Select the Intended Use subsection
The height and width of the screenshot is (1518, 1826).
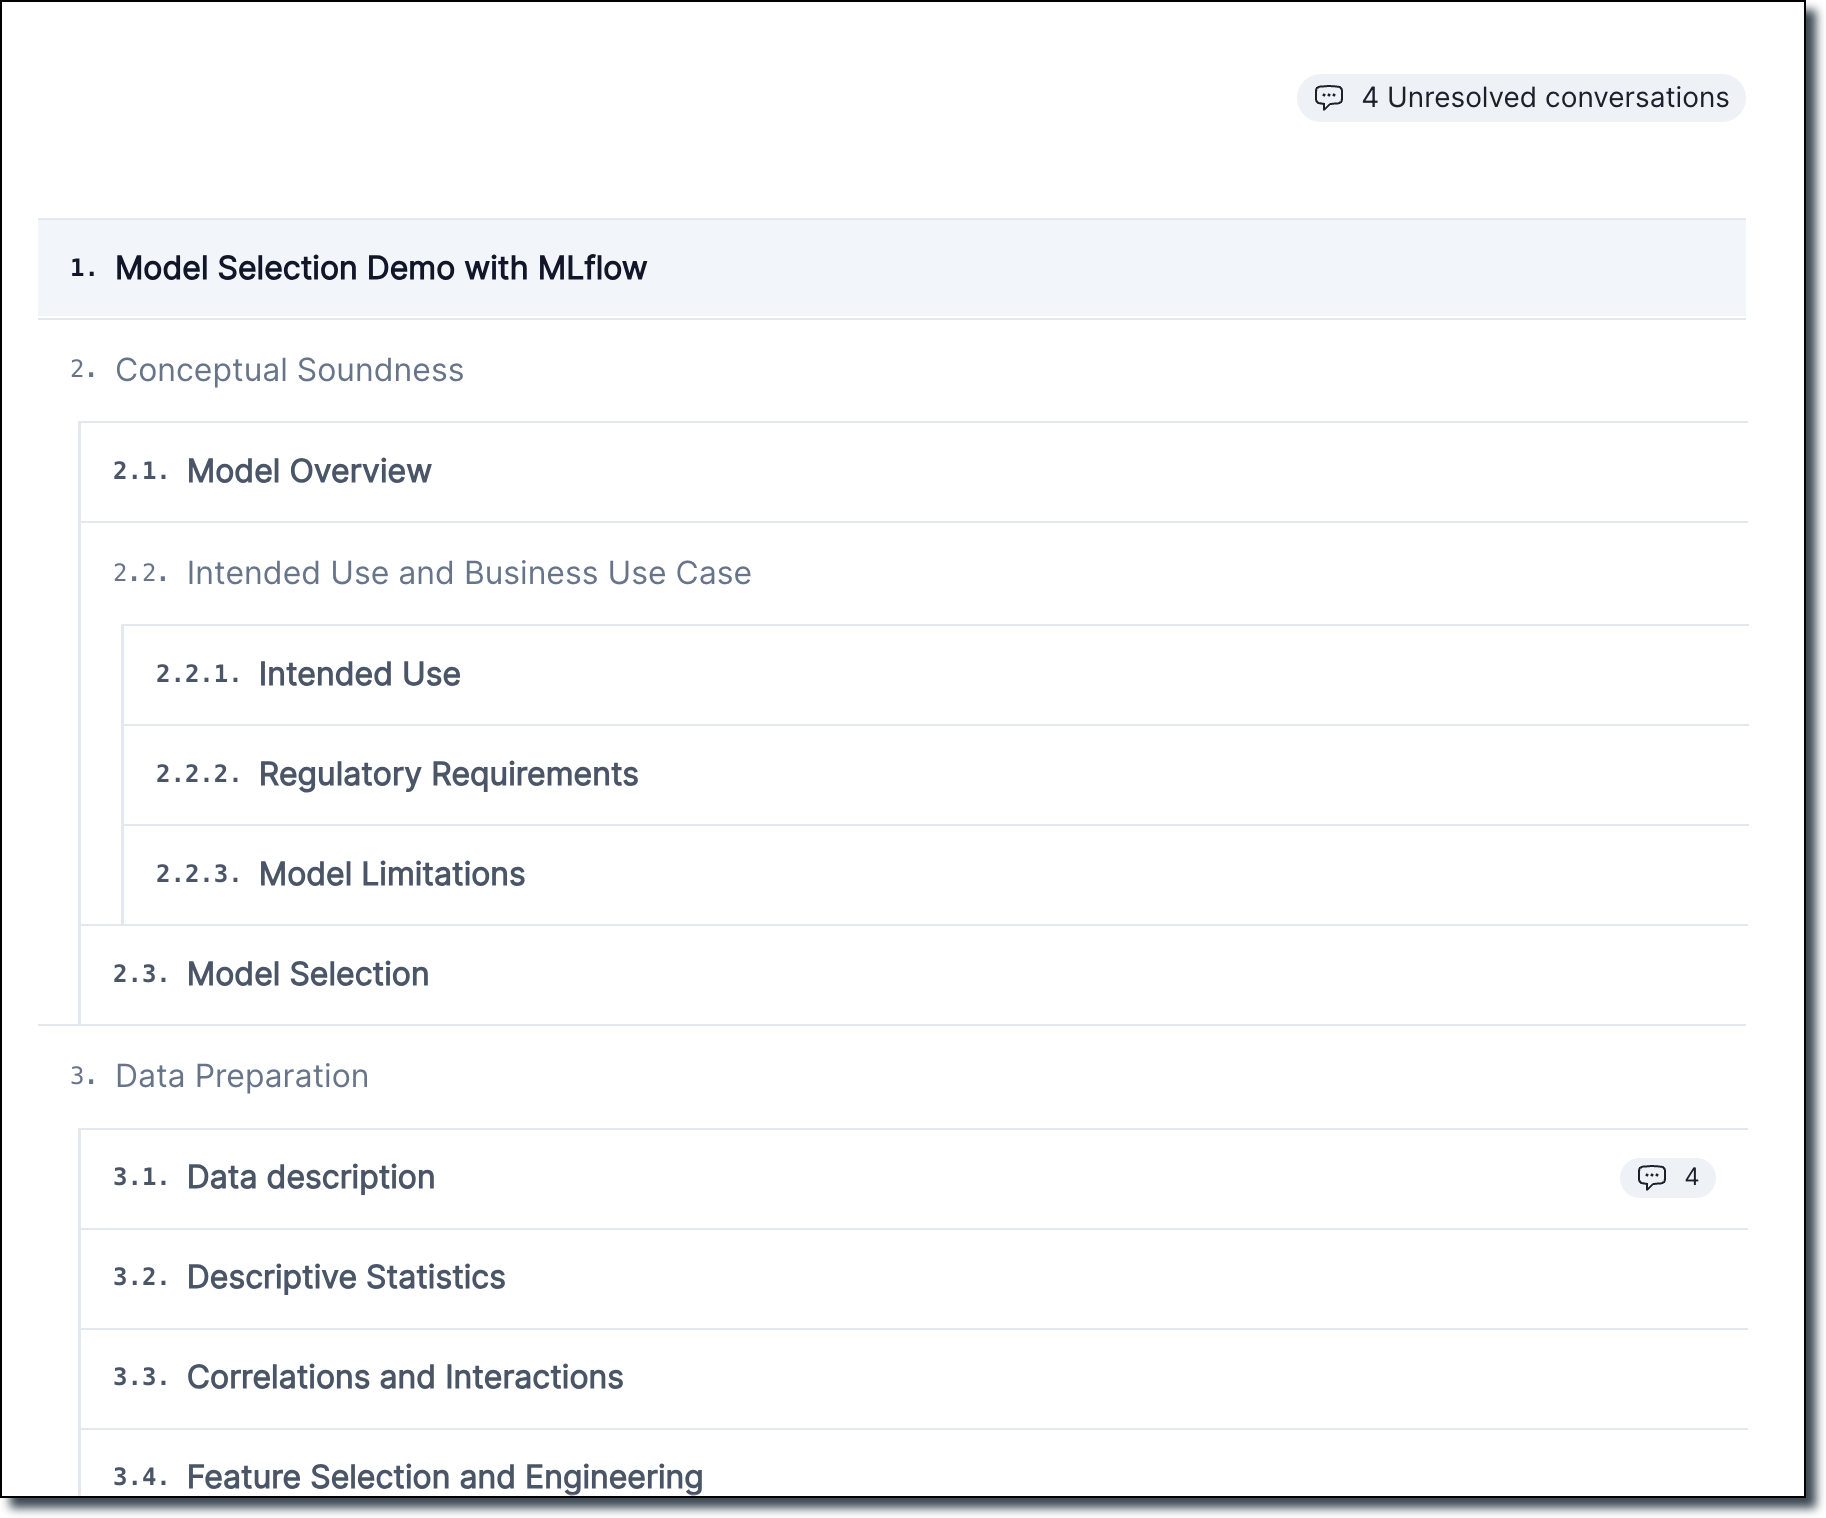pos(359,674)
